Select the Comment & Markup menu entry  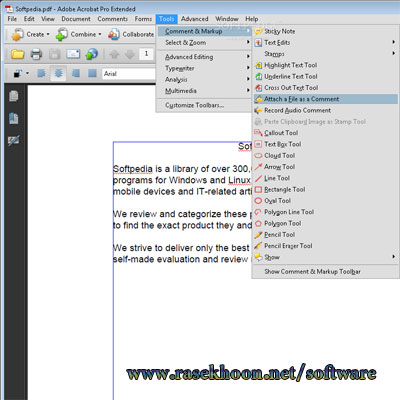(x=204, y=31)
